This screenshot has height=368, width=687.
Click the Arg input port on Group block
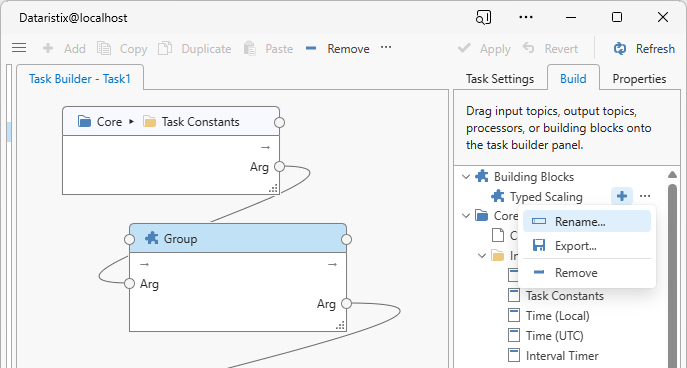129,283
